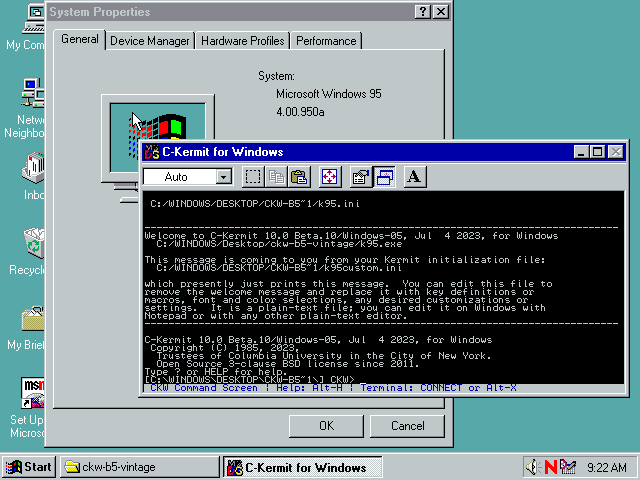Click the 'Type ? or HELP for help.' line
640x480 pixels.
click(x=216, y=372)
